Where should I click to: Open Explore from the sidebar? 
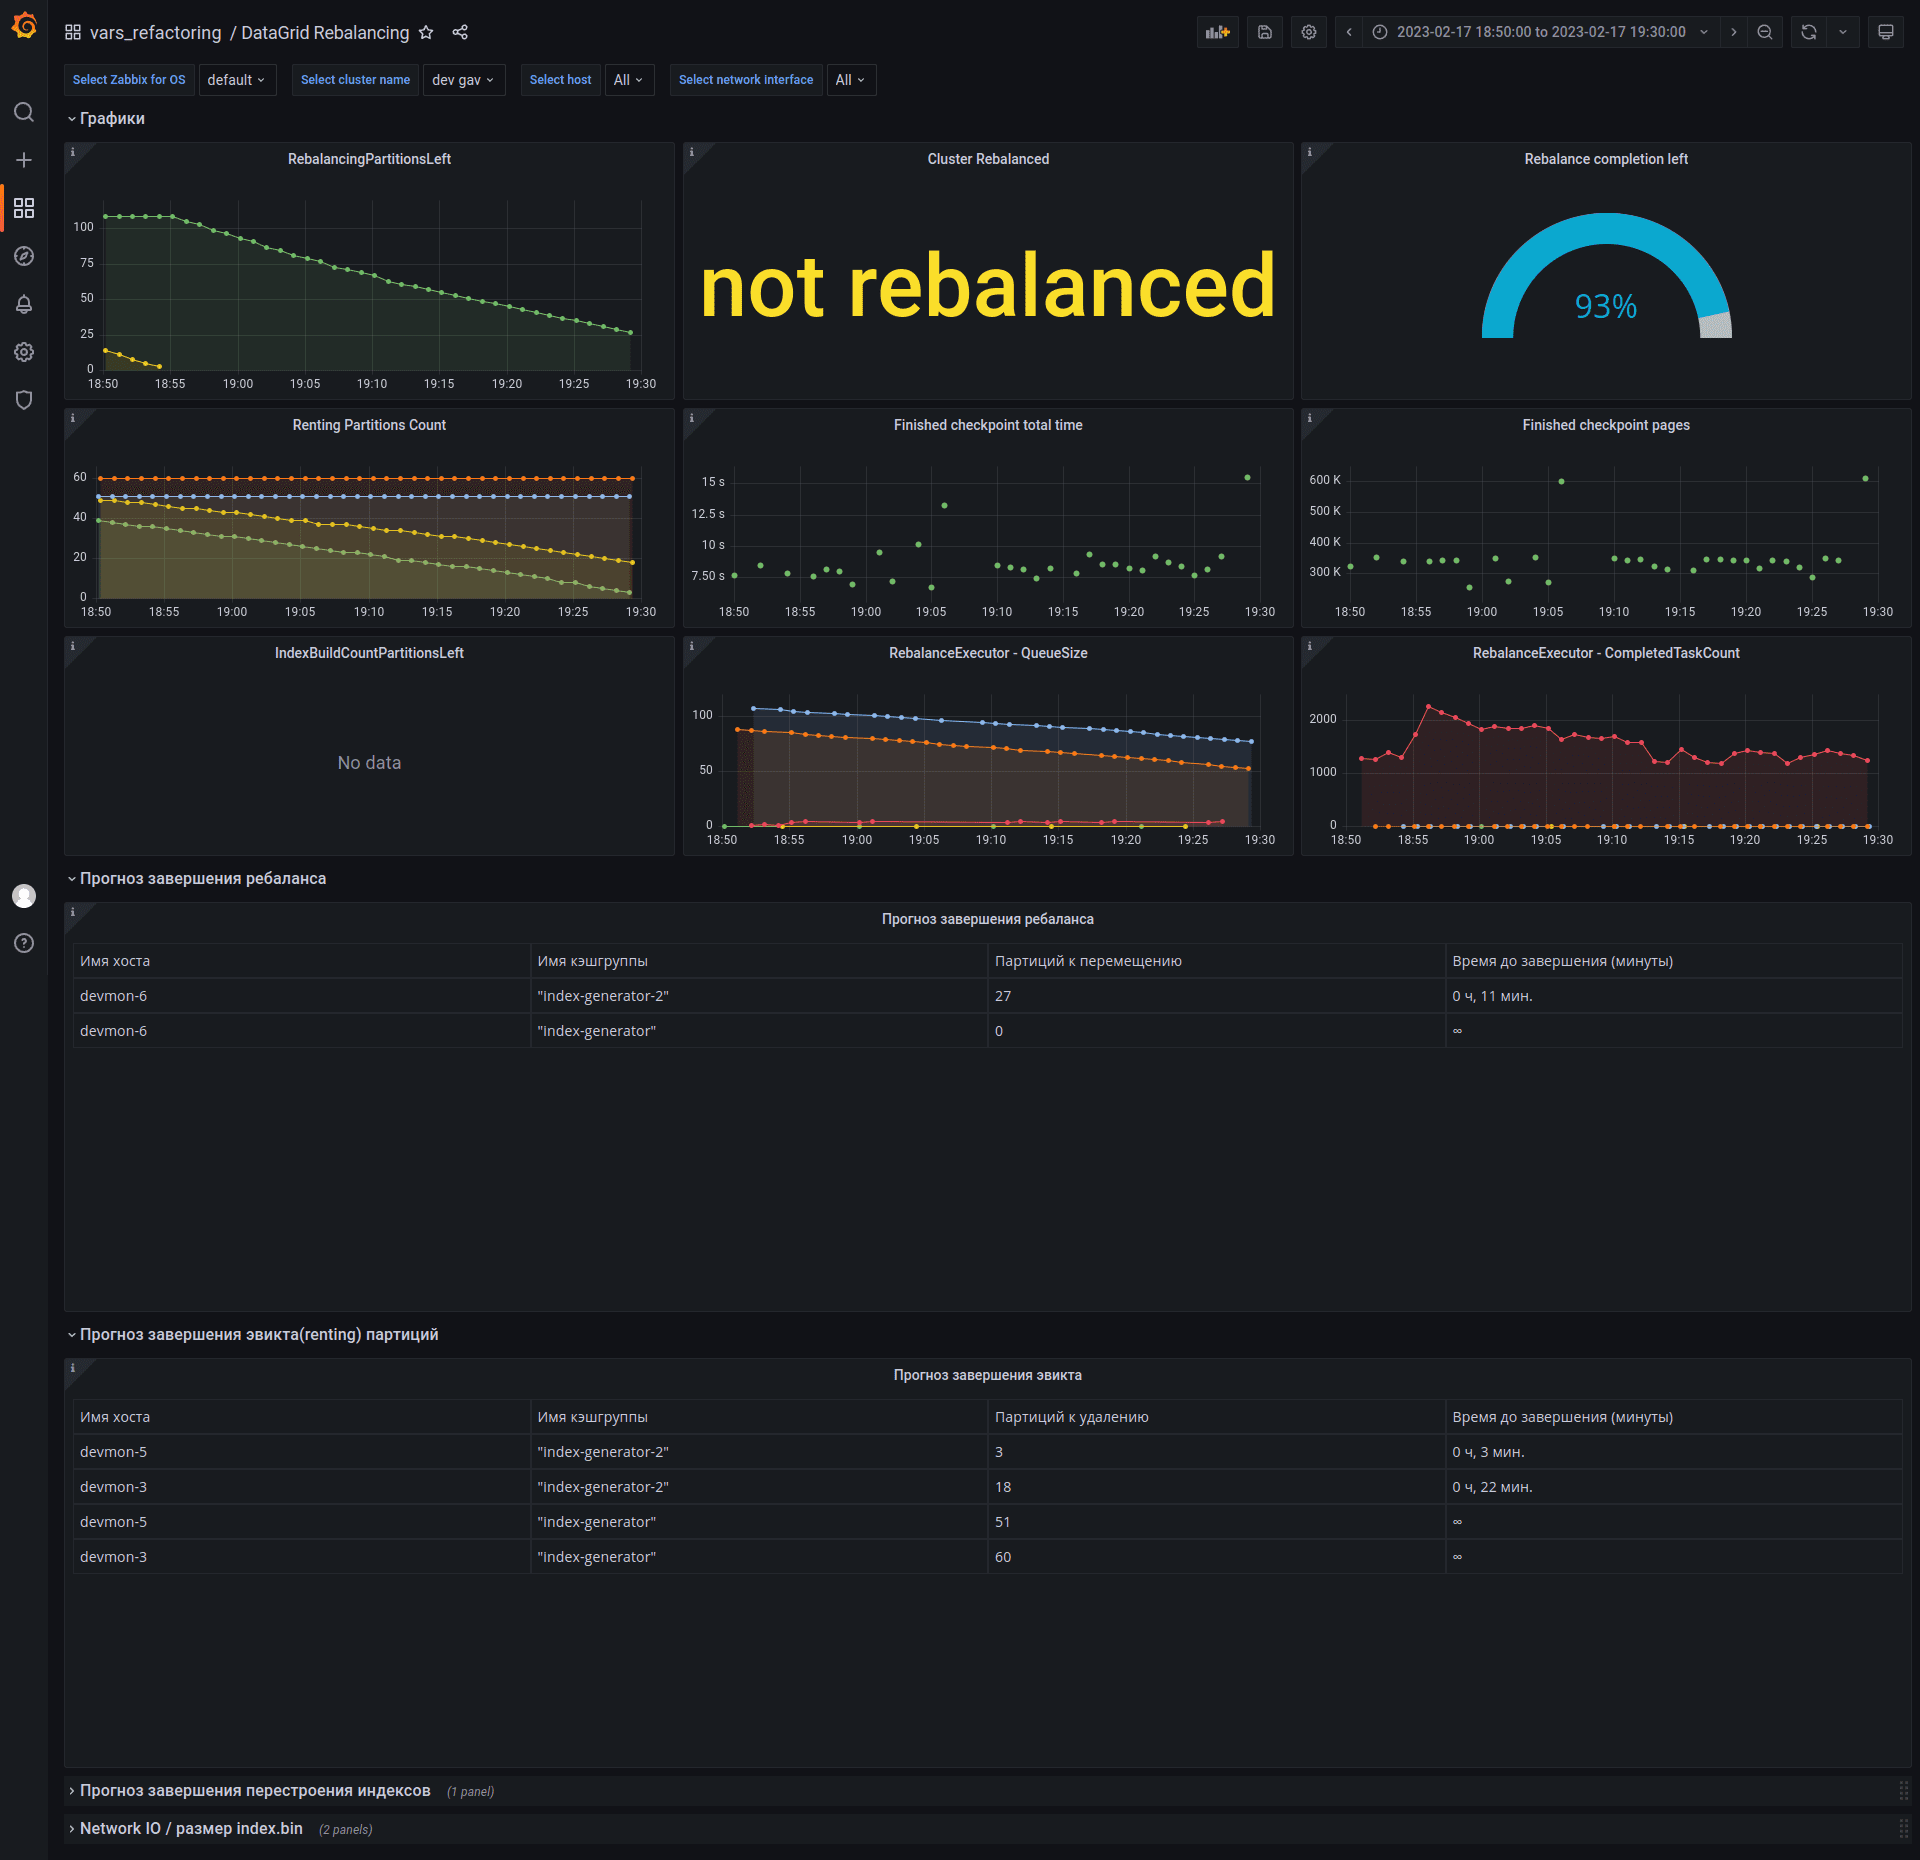point(24,256)
